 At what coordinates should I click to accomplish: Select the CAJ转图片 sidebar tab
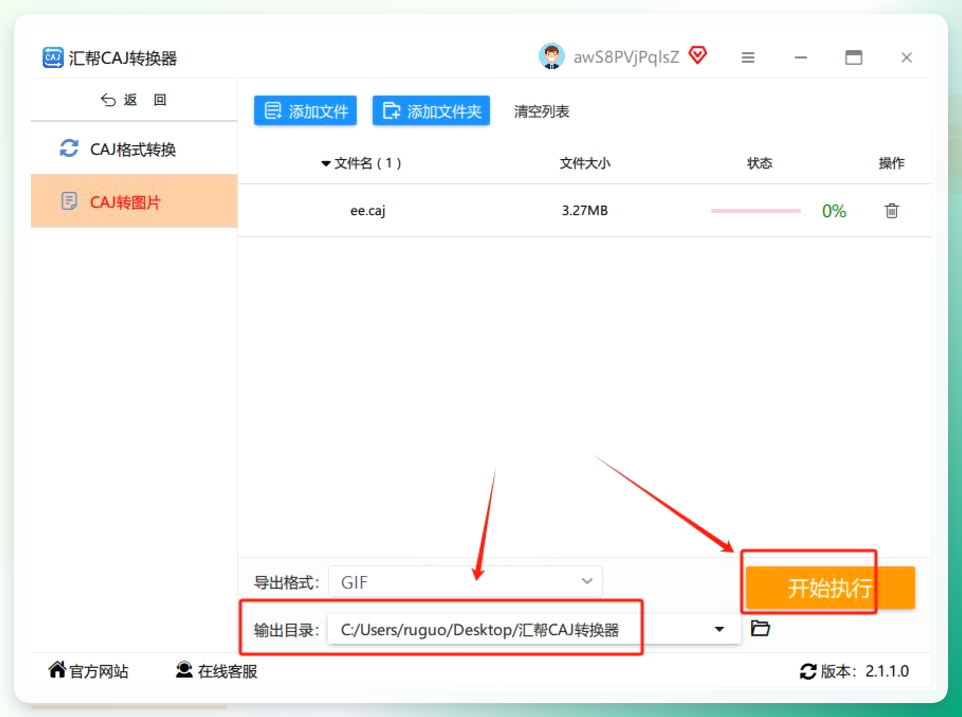pos(134,201)
